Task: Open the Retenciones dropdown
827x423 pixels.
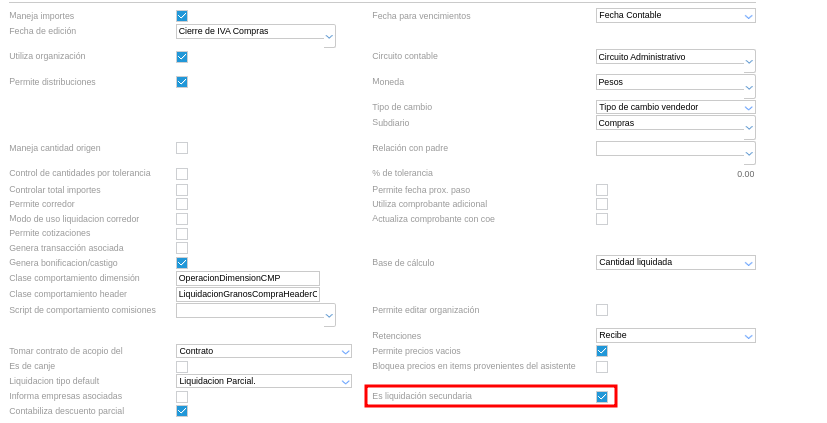Action: tap(749, 336)
